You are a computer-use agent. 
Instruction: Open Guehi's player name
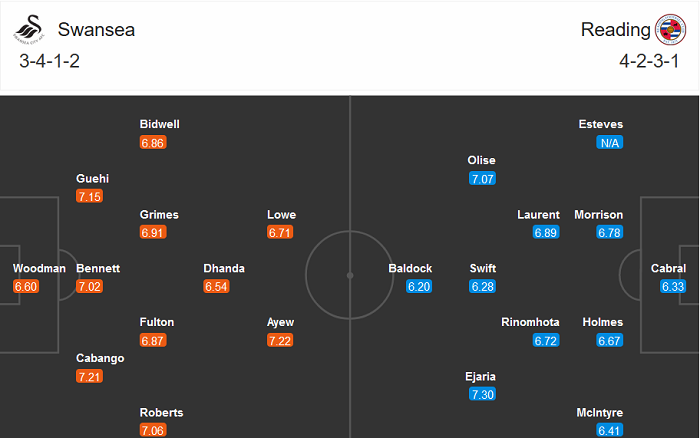point(92,179)
